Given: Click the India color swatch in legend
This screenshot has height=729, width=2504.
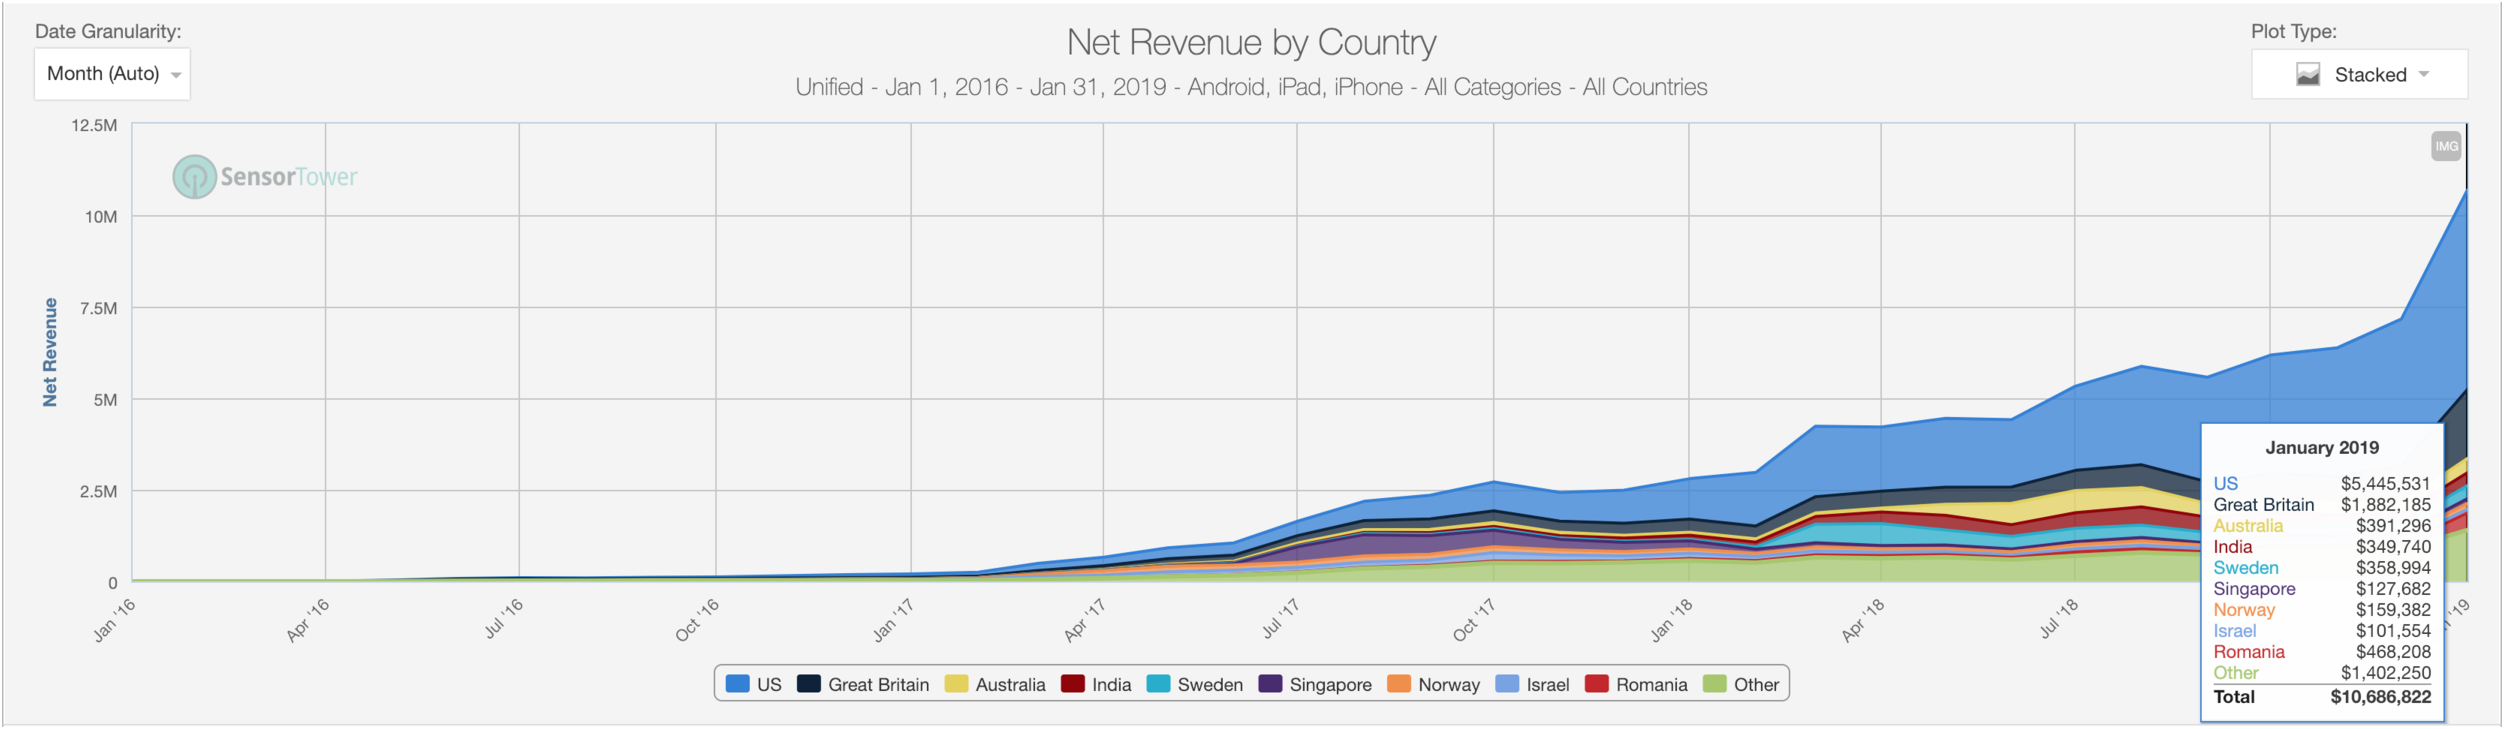Looking at the screenshot, I should click(1073, 684).
